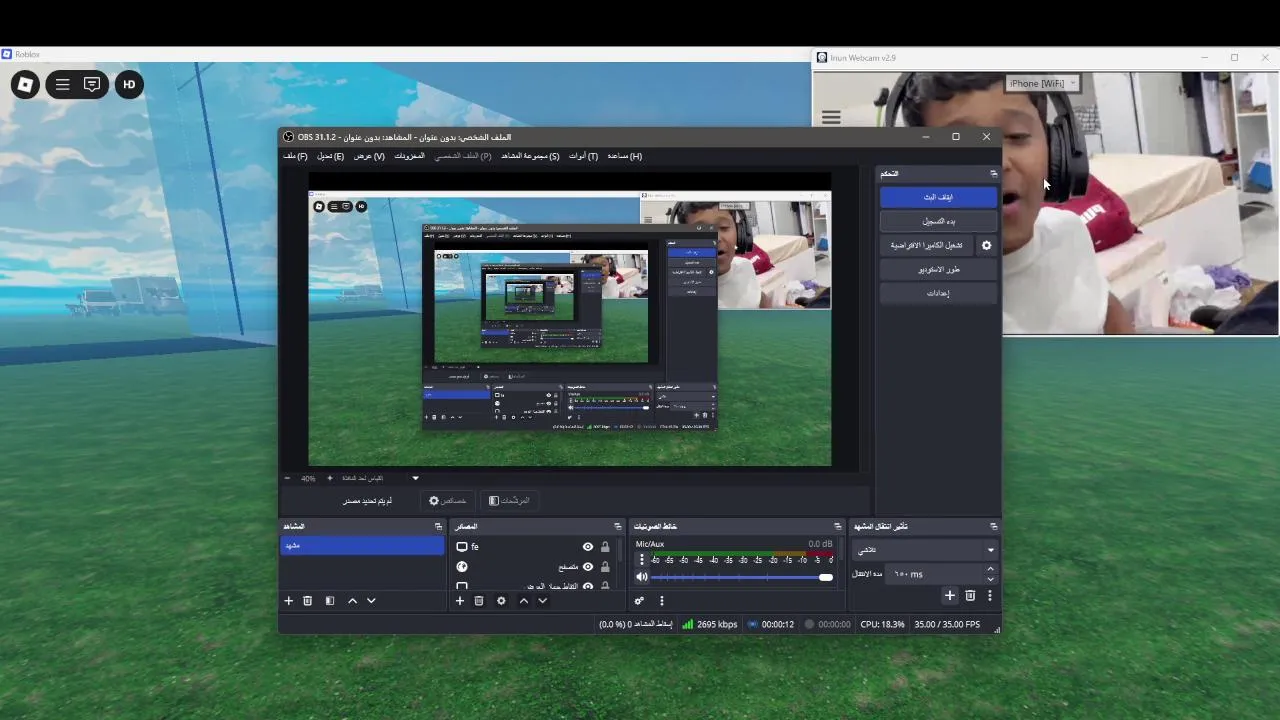The image size is (1280, 720).
Task: Zoom in preview with plus button
Action: click(x=330, y=478)
